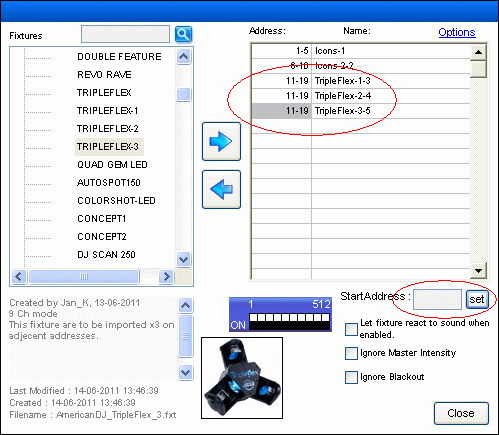The width and height of the screenshot is (499, 435).
Task: Click the fixture list scroll-right arrow
Action: [166, 276]
